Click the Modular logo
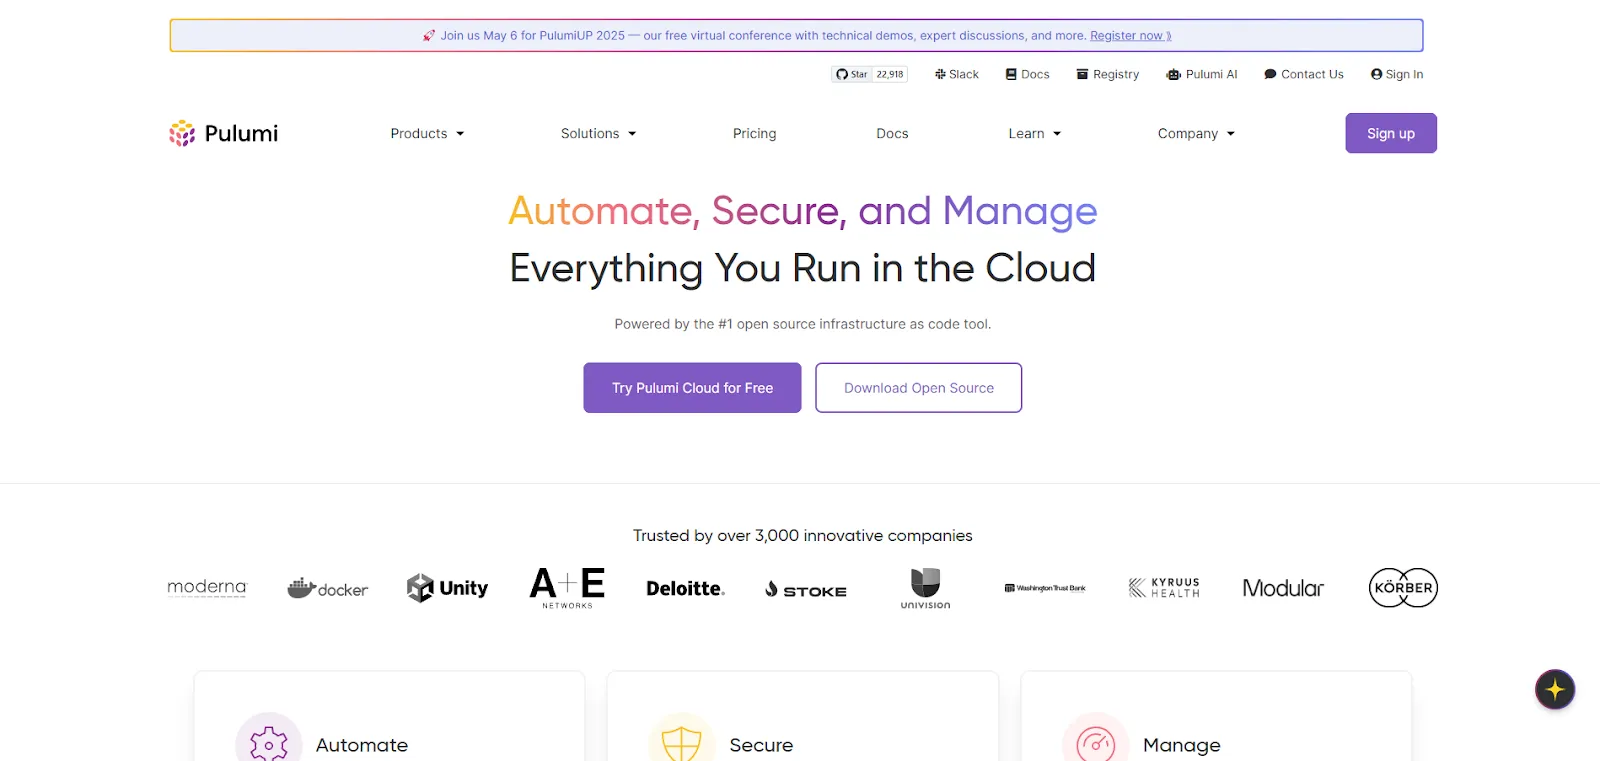This screenshot has width=1600, height=761. (x=1283, y=588)
